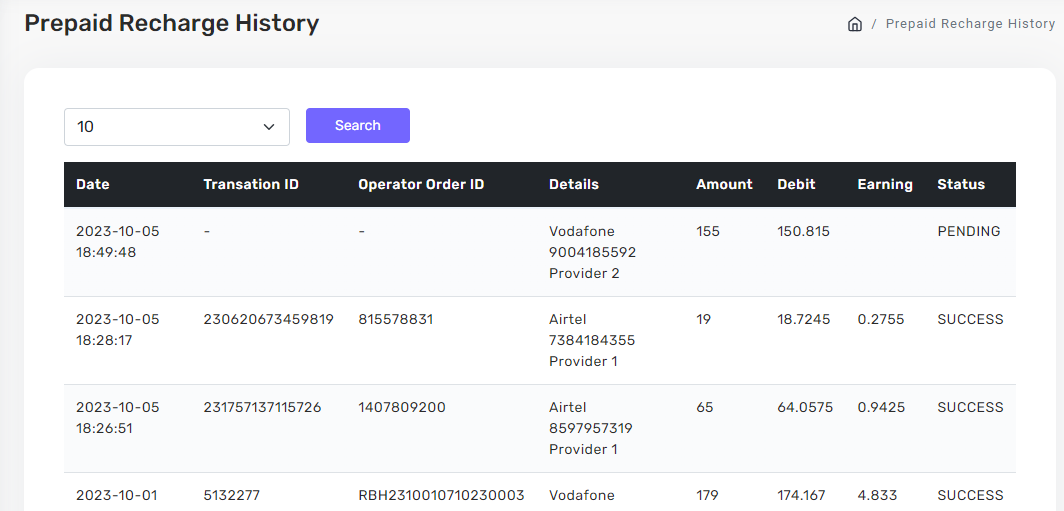Viewport: 1064px width, 511px height.
Task: Click the Prepaid Recharge History page heading
Action: 172,23
